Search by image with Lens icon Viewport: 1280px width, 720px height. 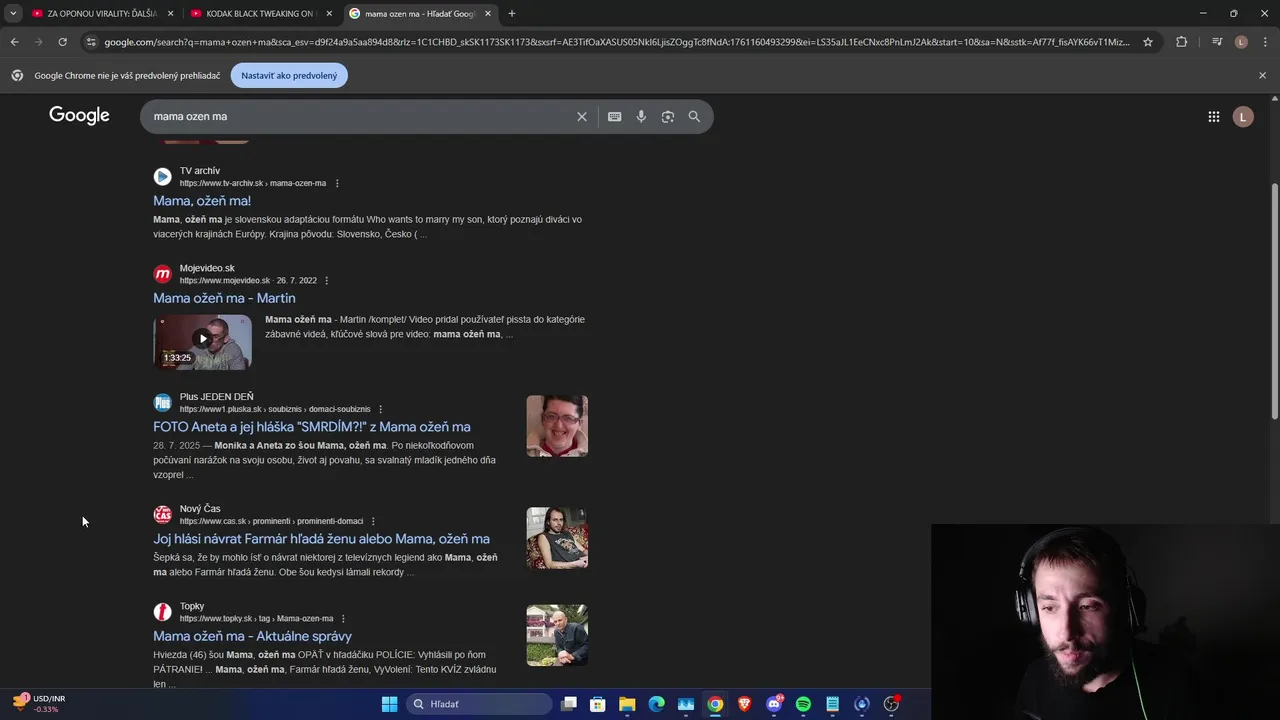pos(668,117)
